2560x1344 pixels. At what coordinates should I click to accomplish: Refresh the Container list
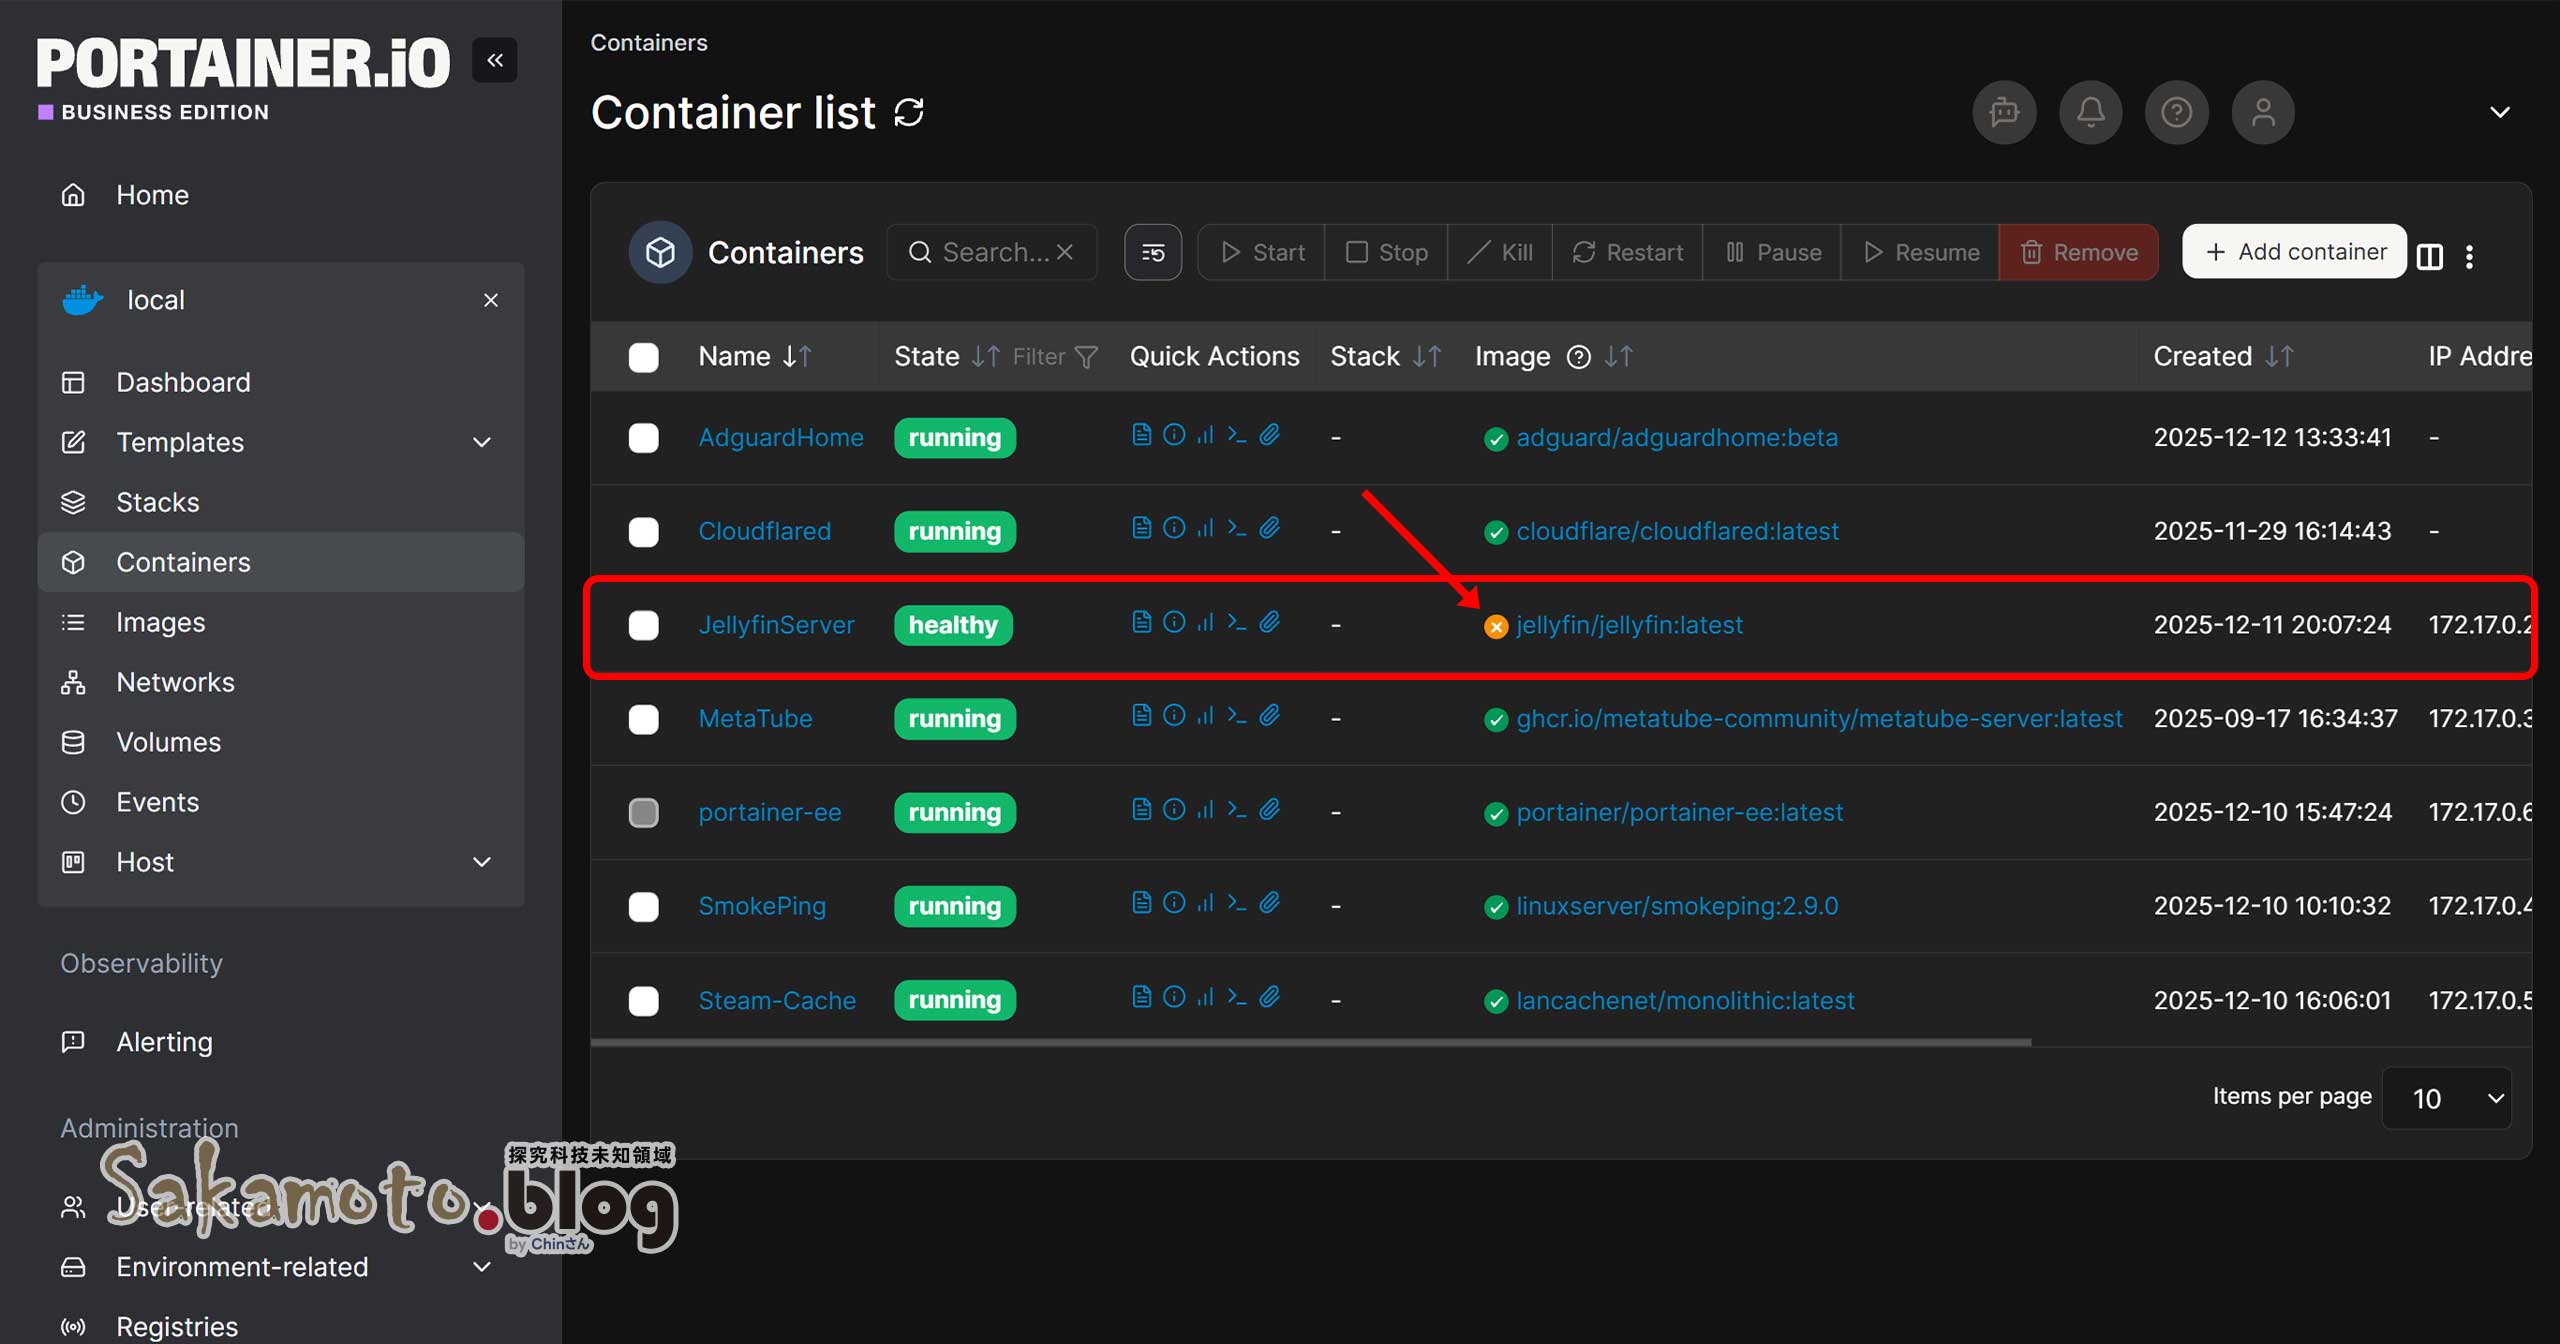click(909, 112)
